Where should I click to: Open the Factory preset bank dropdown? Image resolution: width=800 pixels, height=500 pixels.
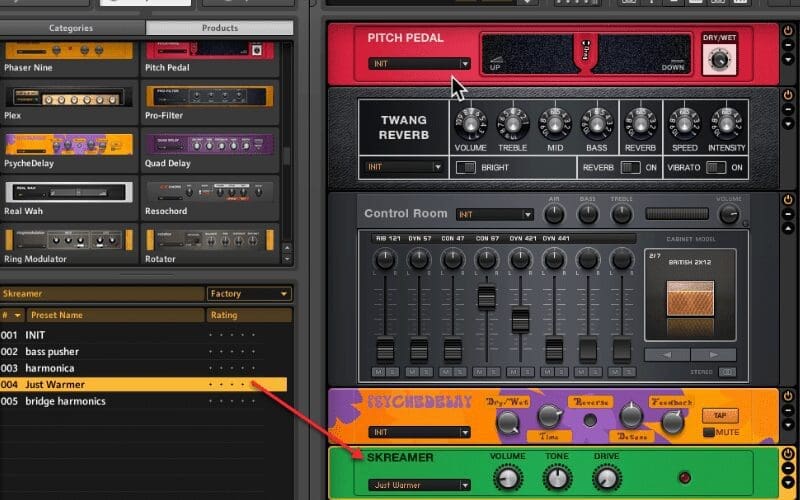click(x=249, y=293)
